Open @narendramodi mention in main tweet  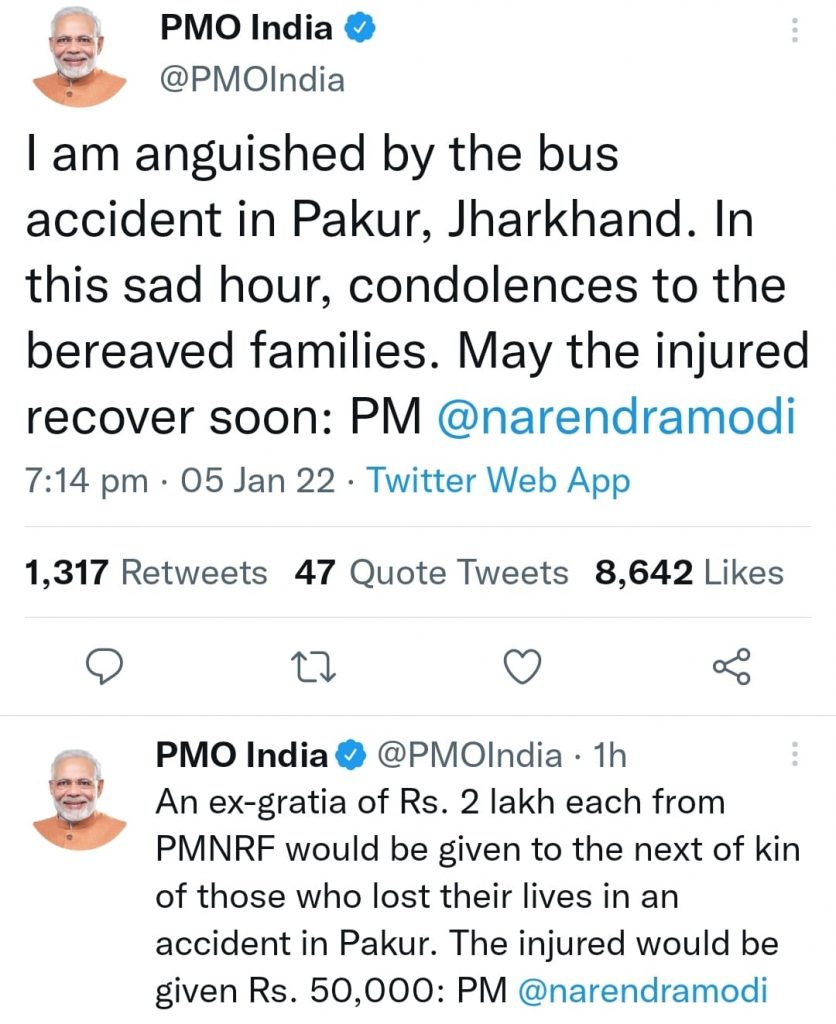(617, 419)
